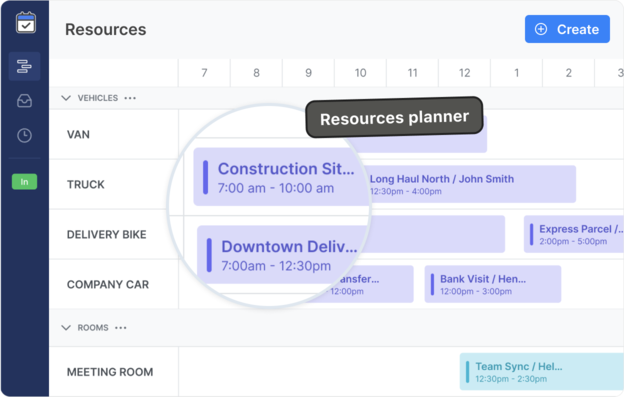
Task: Open the clock time tracking icon
Action: point(24,136)
